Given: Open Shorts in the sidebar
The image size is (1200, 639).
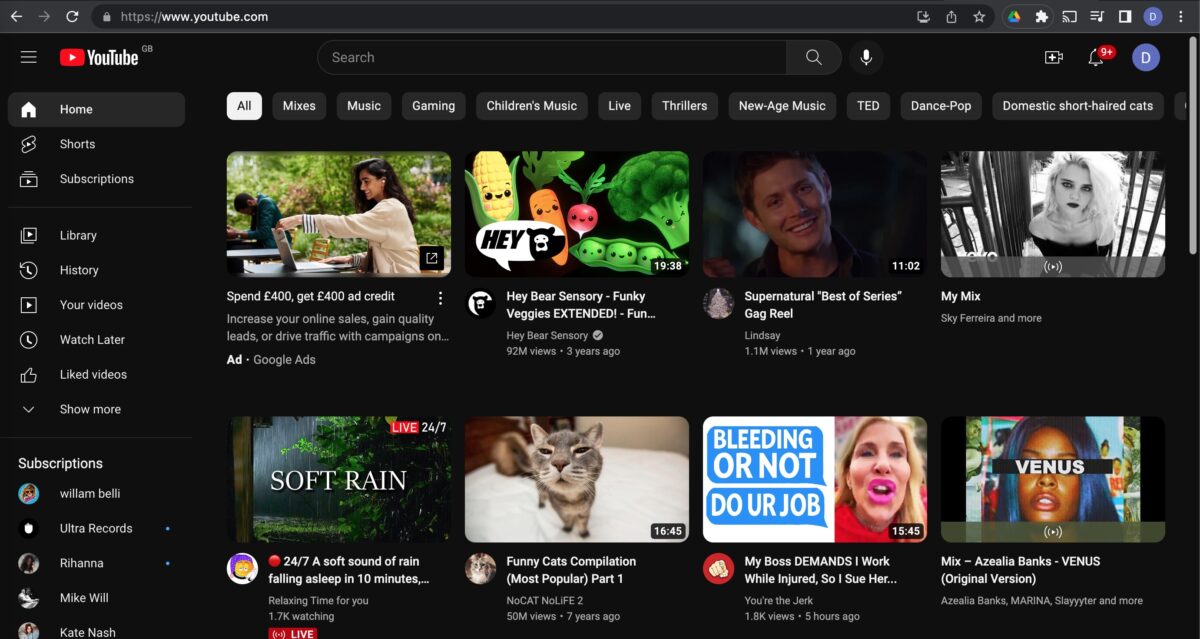Looking at the screenshot, I should 96,144.
